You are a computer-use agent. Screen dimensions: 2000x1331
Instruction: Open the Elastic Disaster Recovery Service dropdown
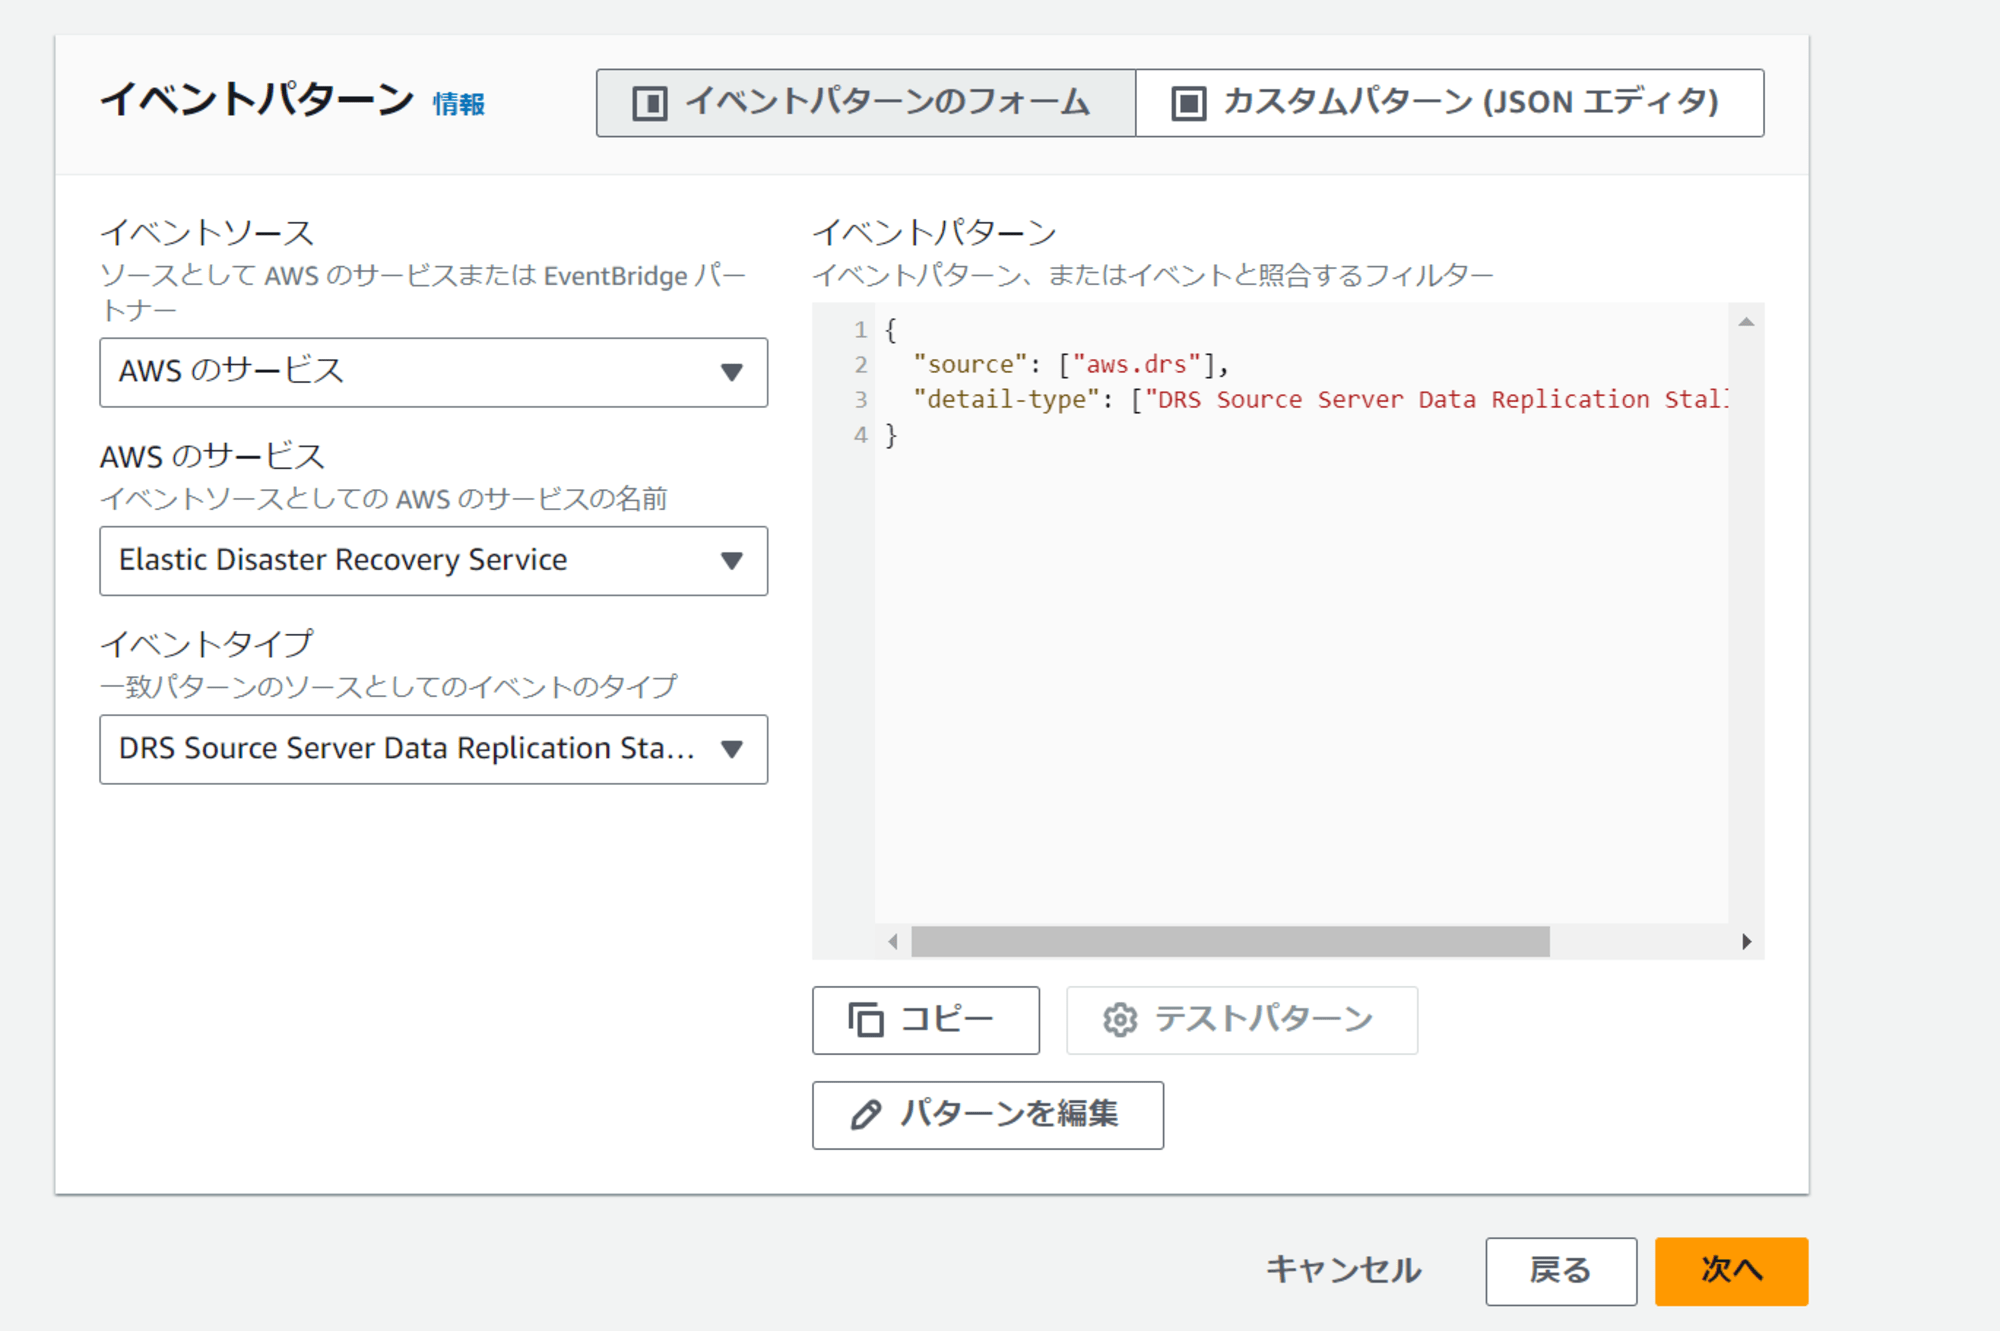click(x=434, y=561)
